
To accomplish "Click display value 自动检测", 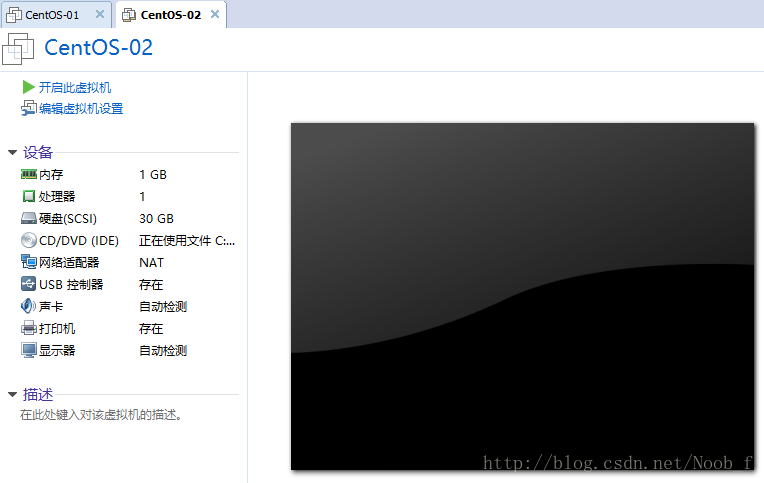I will click(163, 350).
